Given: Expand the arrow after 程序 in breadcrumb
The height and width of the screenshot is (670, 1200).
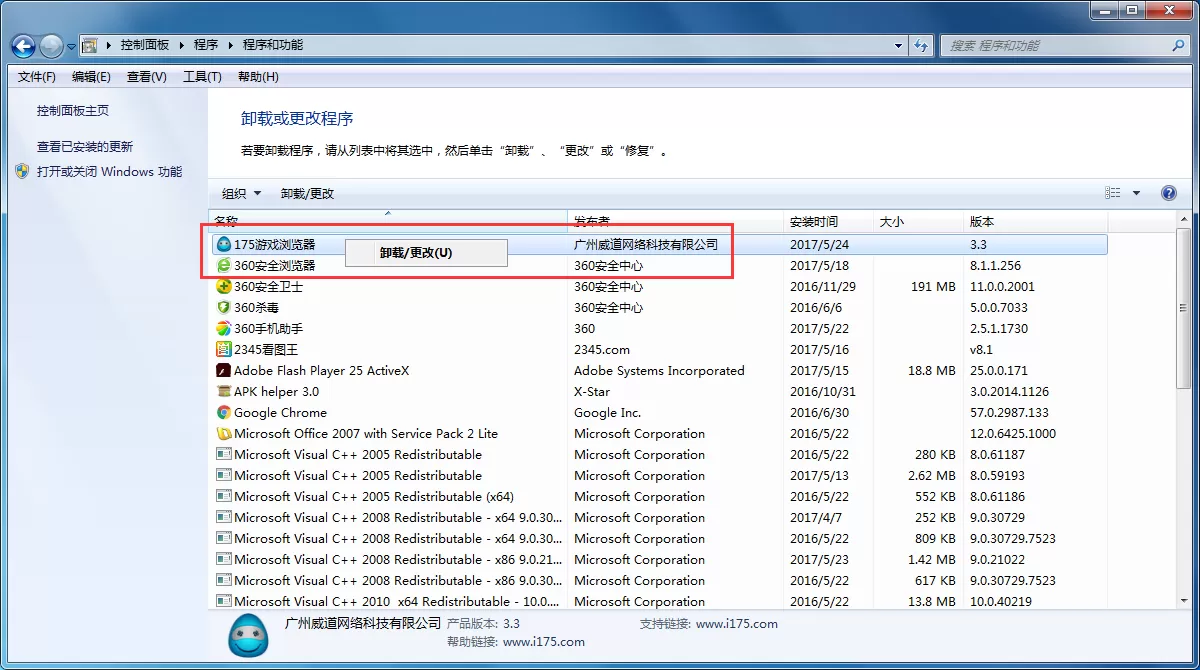Looking at the screenshot, I should (231, 45).
